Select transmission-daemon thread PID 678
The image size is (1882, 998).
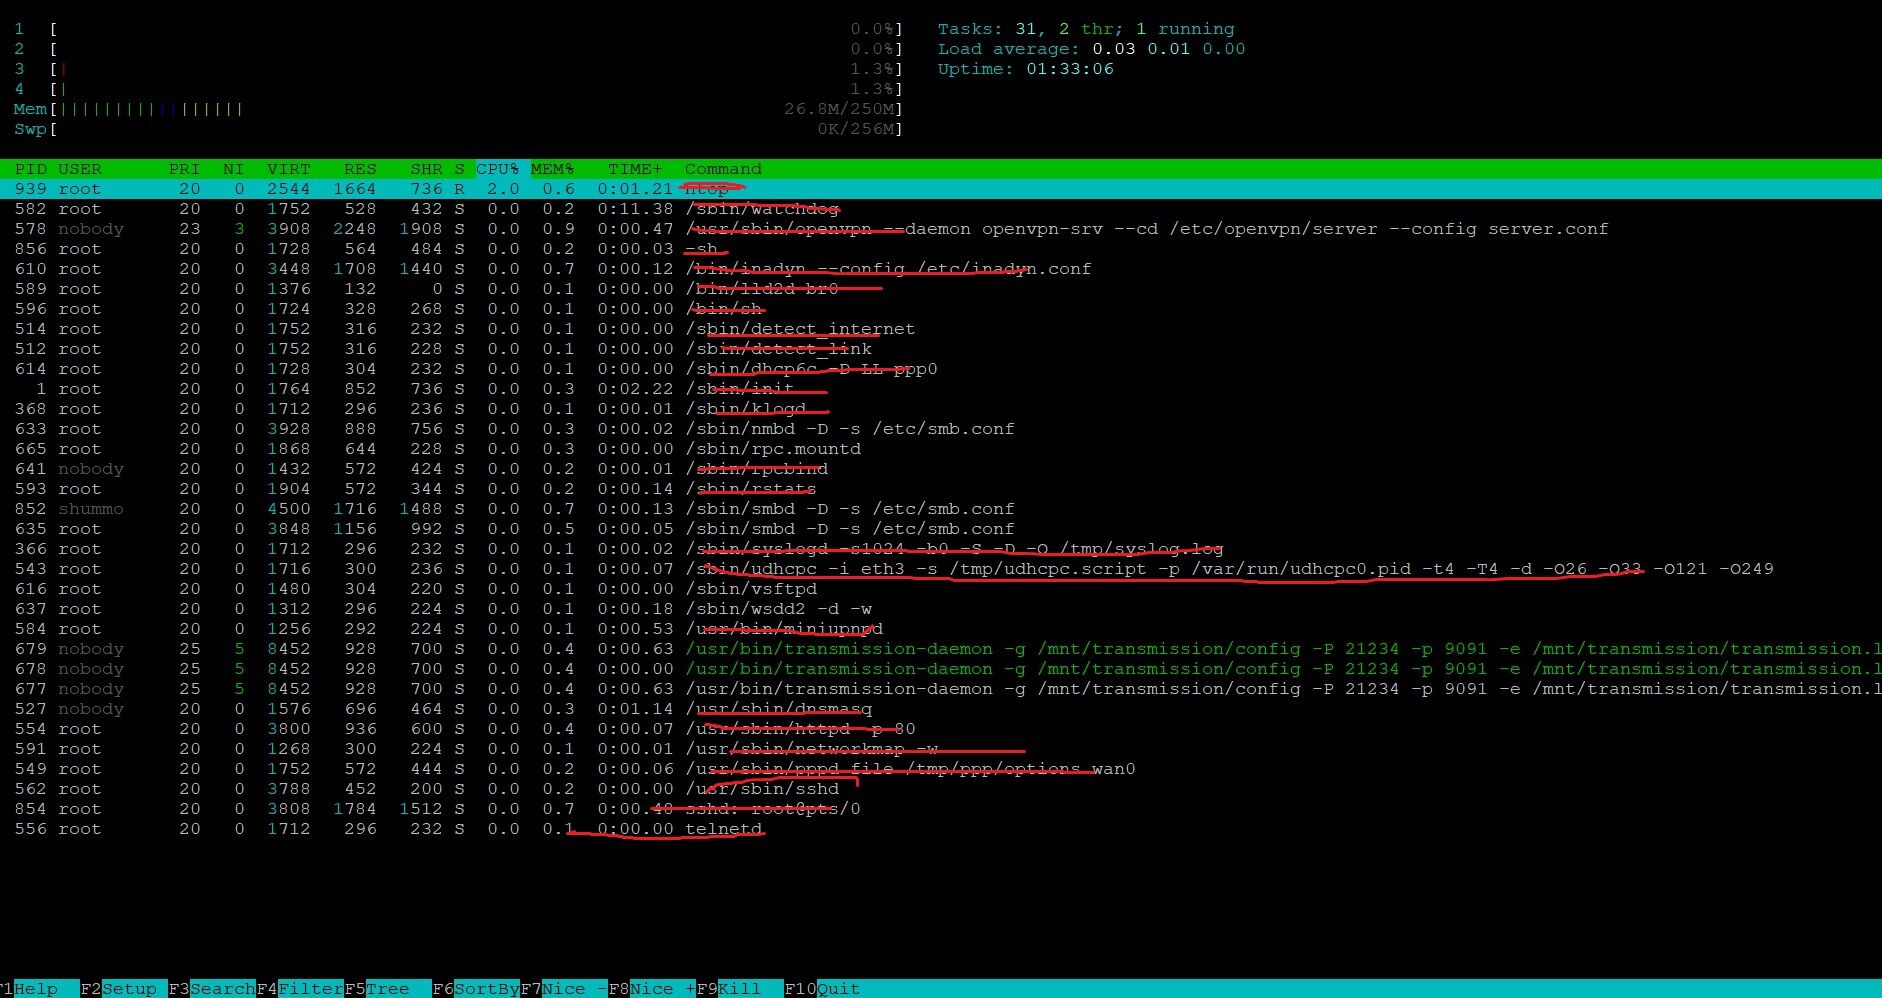click(x=941, y=669)
